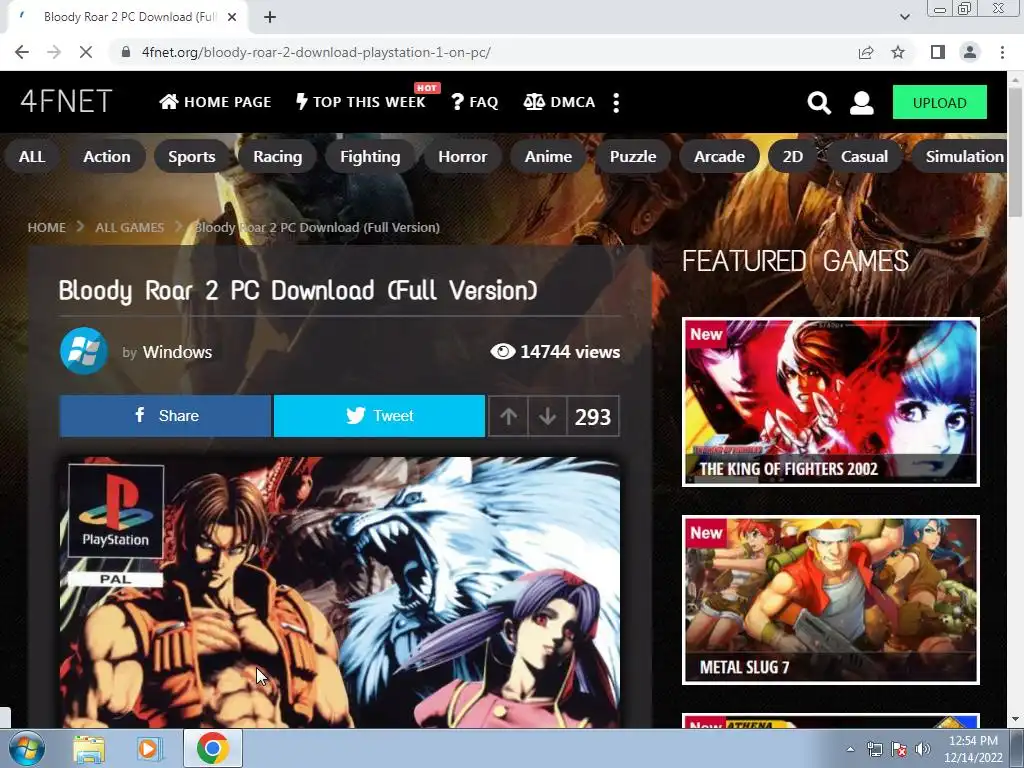Viewport: 1024px width, 768px height.
Task: Select the Anime category
Action: coord(549,157)
